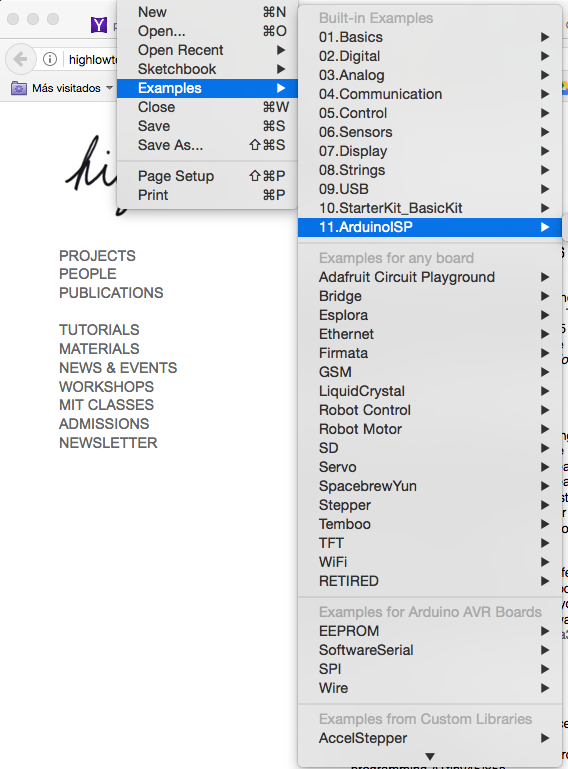Open Adafruit Circuit Playground examples

click(430, 277)
